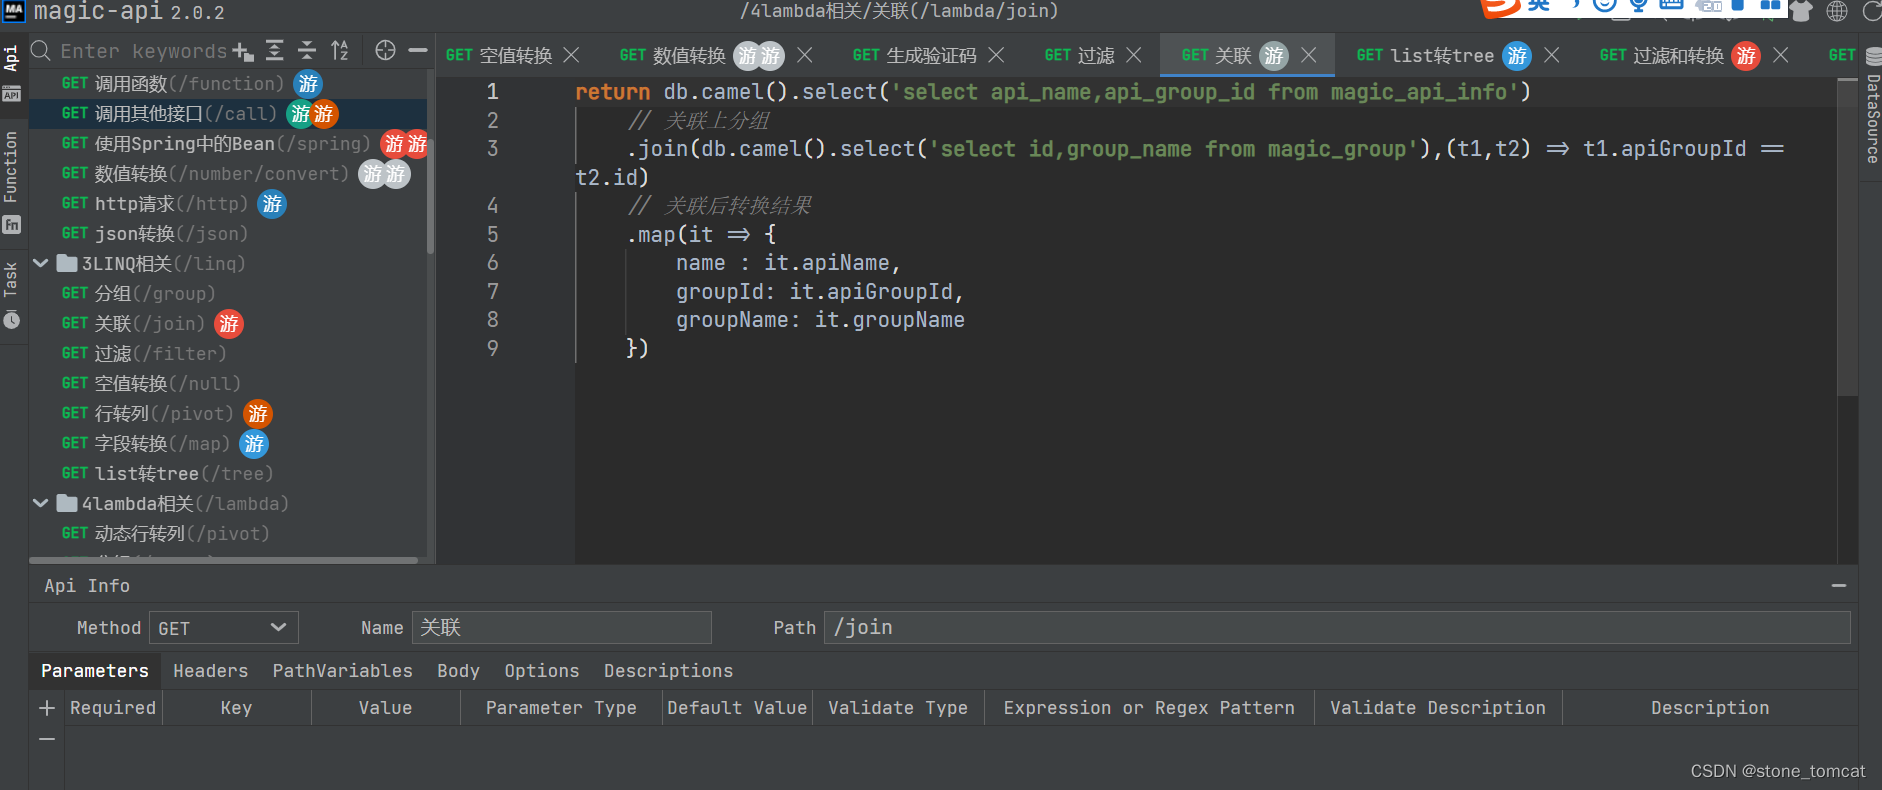Click the Path field containing /join
1882x790 pixels.
pyautogui.click(x=1337, y=628)
